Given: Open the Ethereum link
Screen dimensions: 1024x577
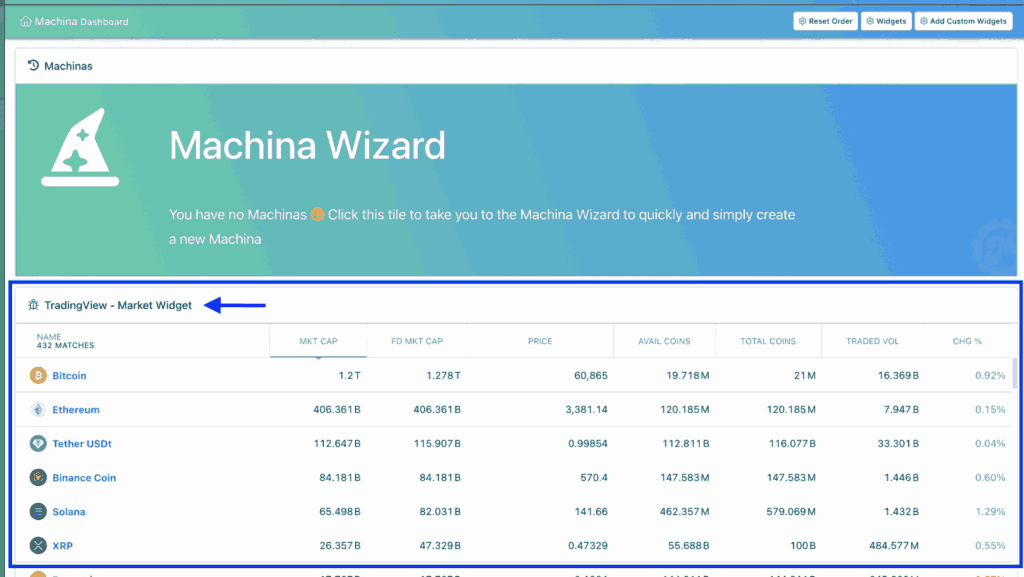Looking at the screenshot, I should click(76, 409).
